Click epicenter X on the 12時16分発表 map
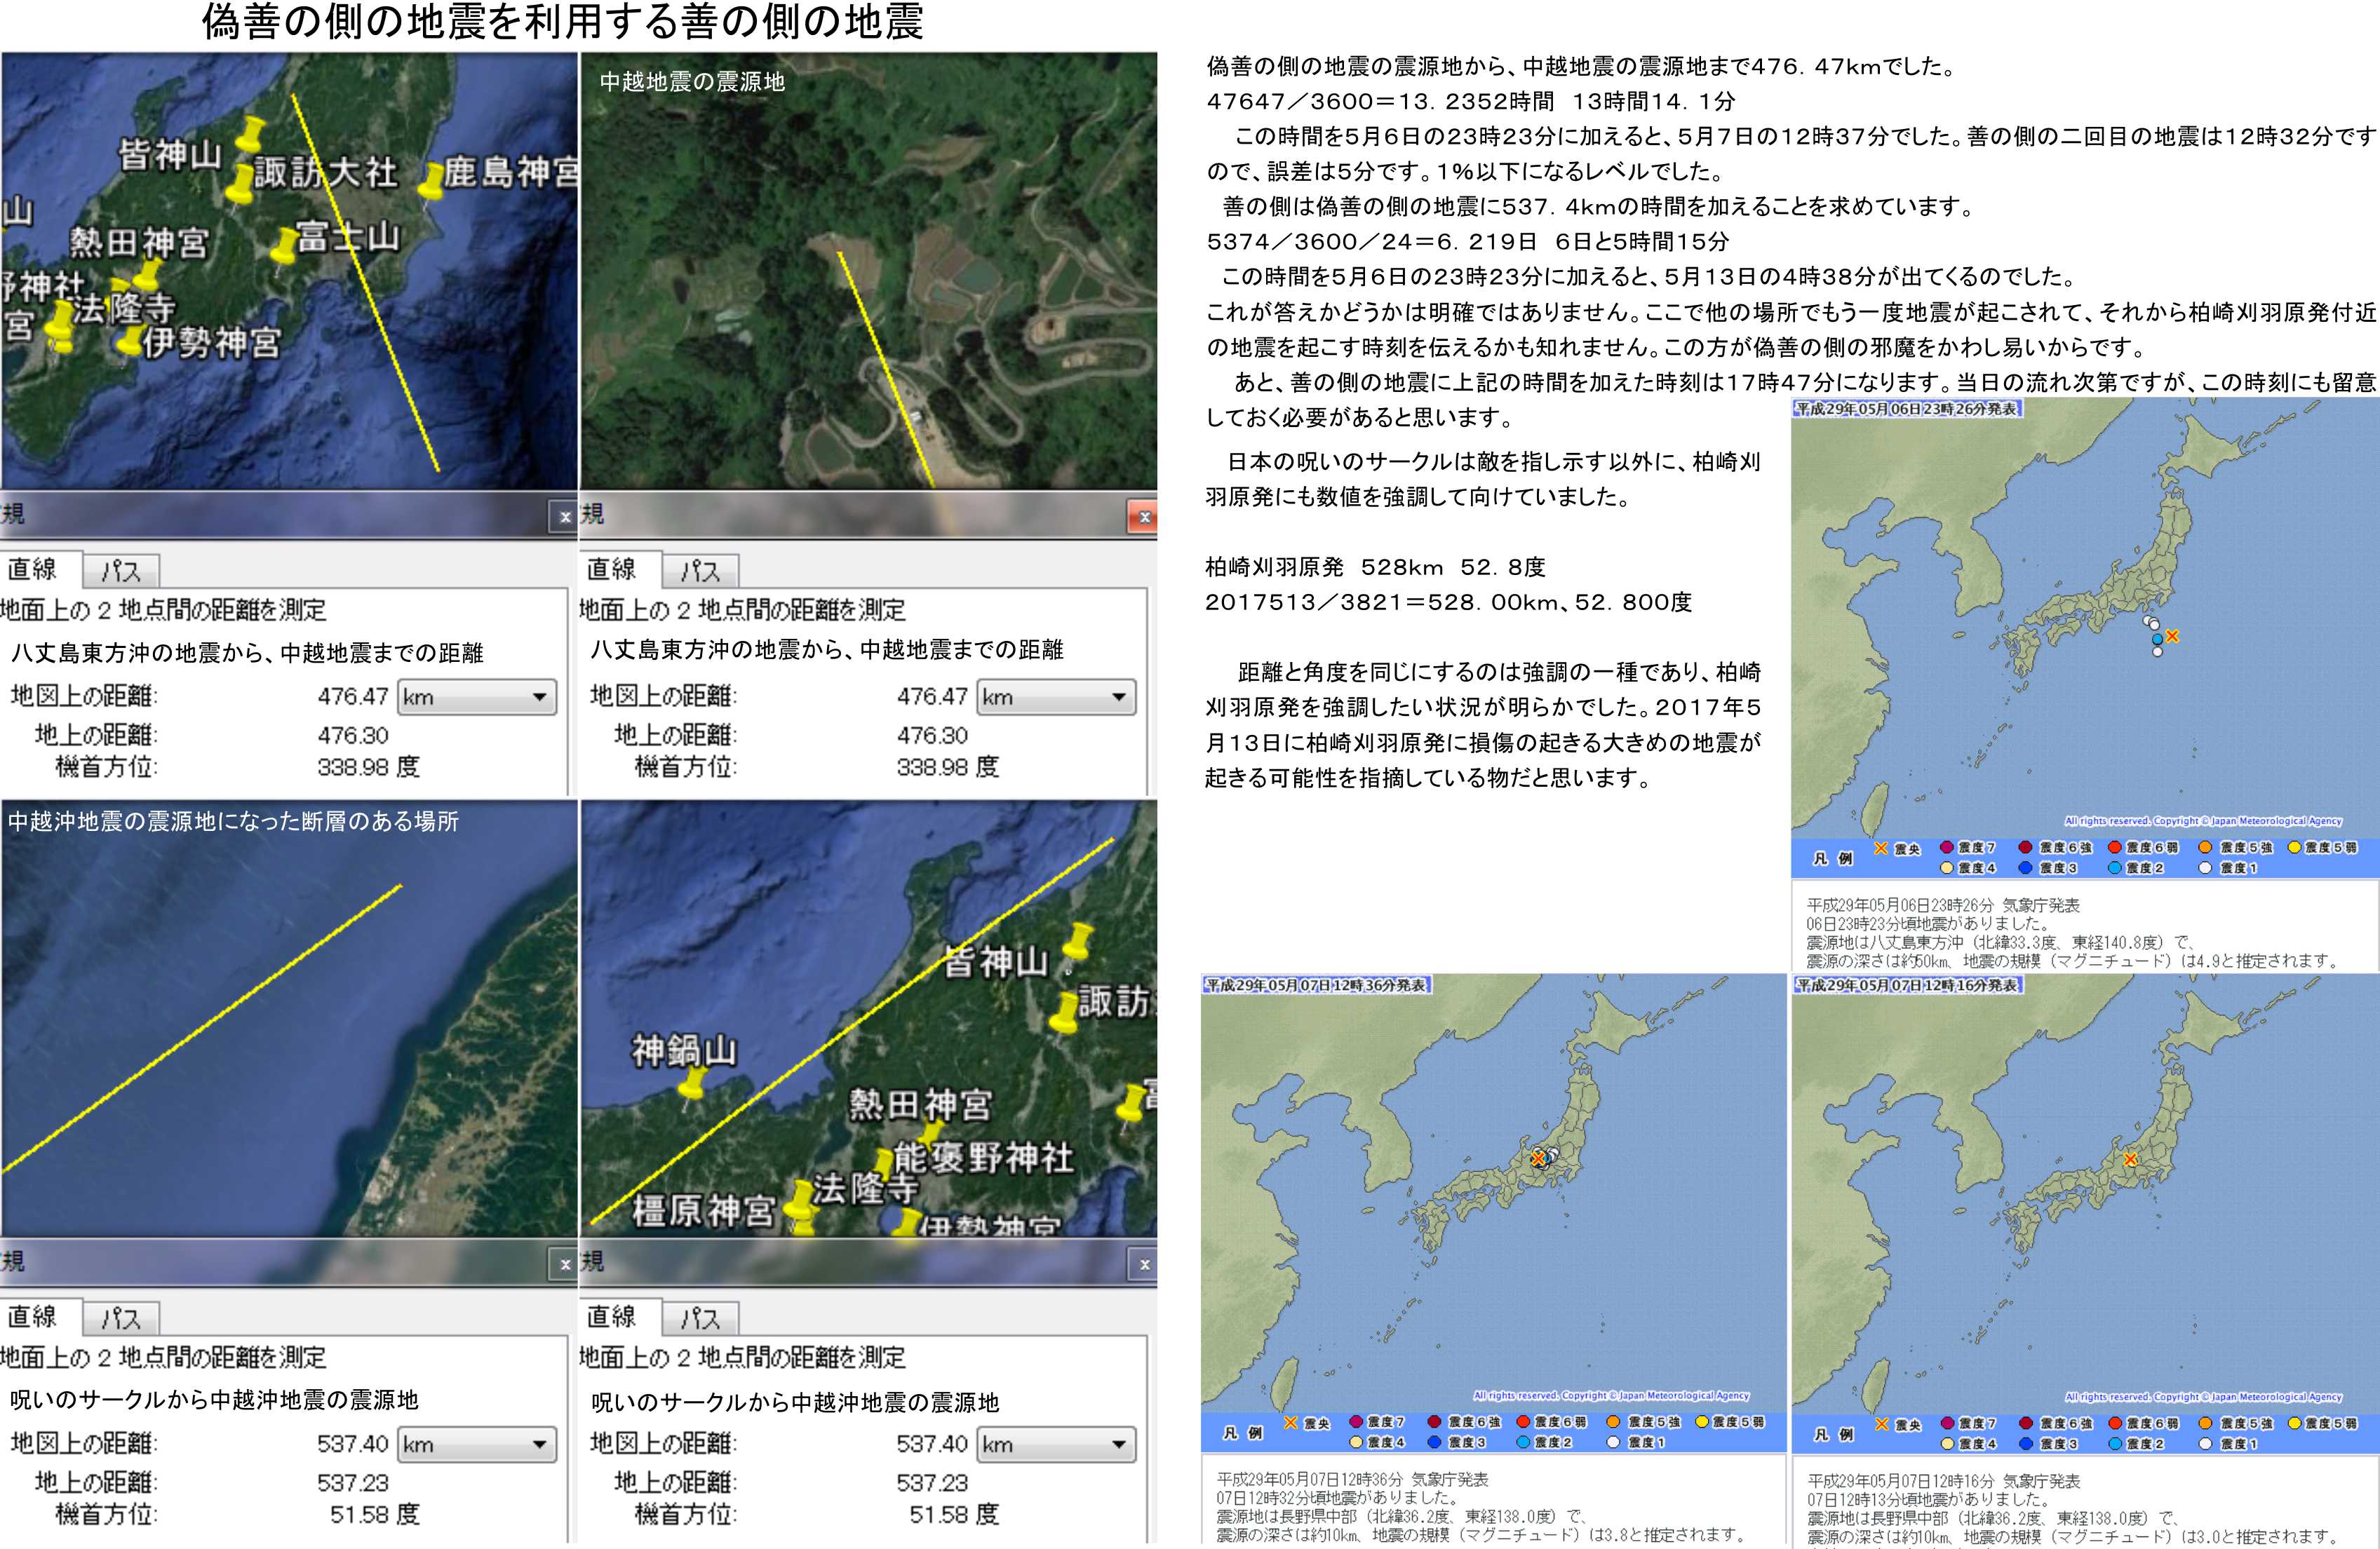The image size is (2380, 1549). click(x=2130, y=1160)
